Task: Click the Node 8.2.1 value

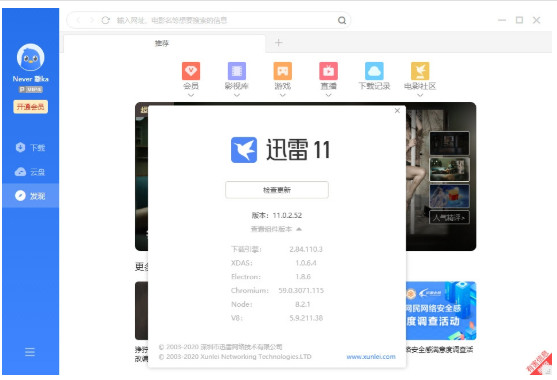Action: (303, 304)
